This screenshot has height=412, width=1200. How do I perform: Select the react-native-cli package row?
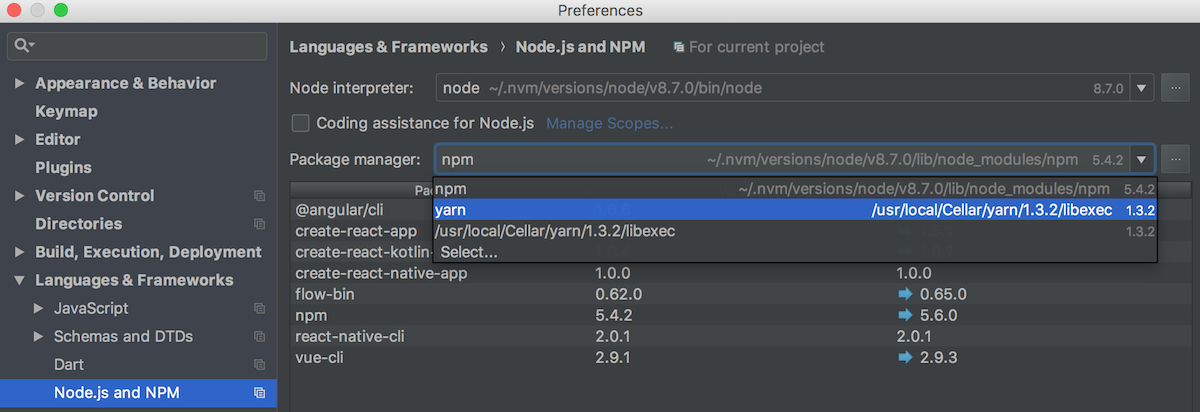click(x=740, y=336)
